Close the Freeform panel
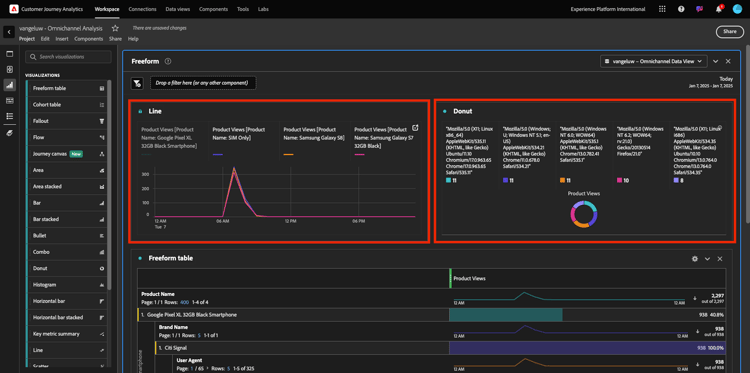Viewport: 750px width, 373px height. point(728,61)
